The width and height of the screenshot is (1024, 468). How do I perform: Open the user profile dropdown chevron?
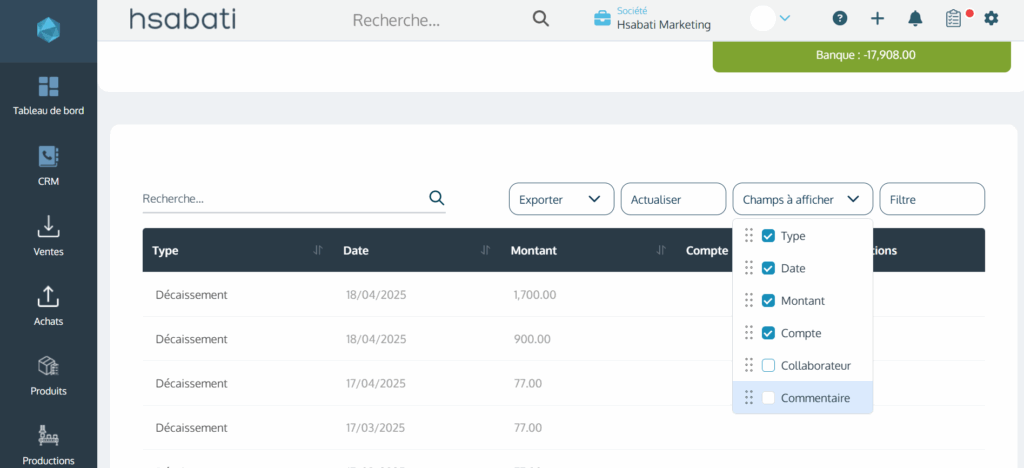tap(785, 18)
